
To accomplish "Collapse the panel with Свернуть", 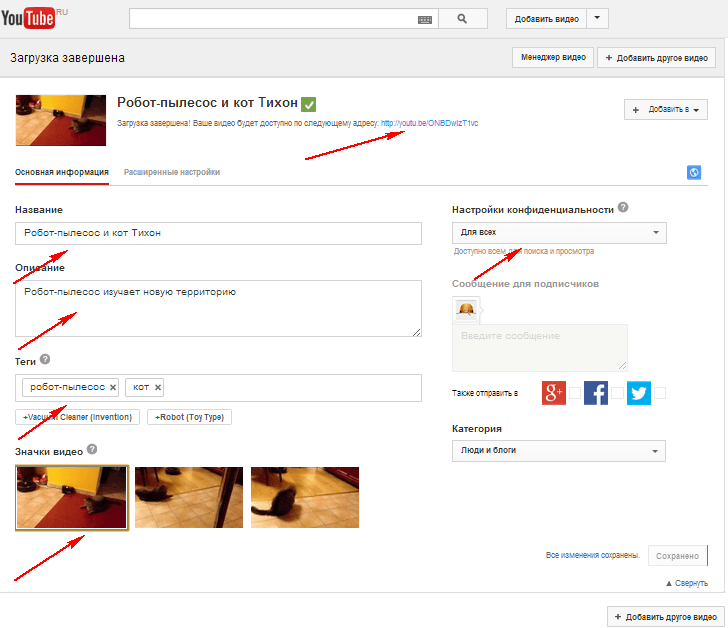I will point(687,583).
